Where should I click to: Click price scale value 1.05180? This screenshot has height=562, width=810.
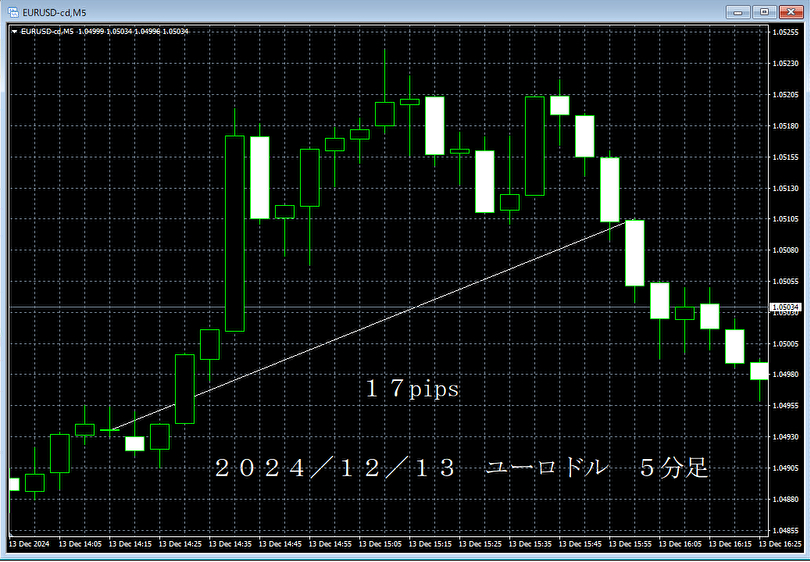785,126
